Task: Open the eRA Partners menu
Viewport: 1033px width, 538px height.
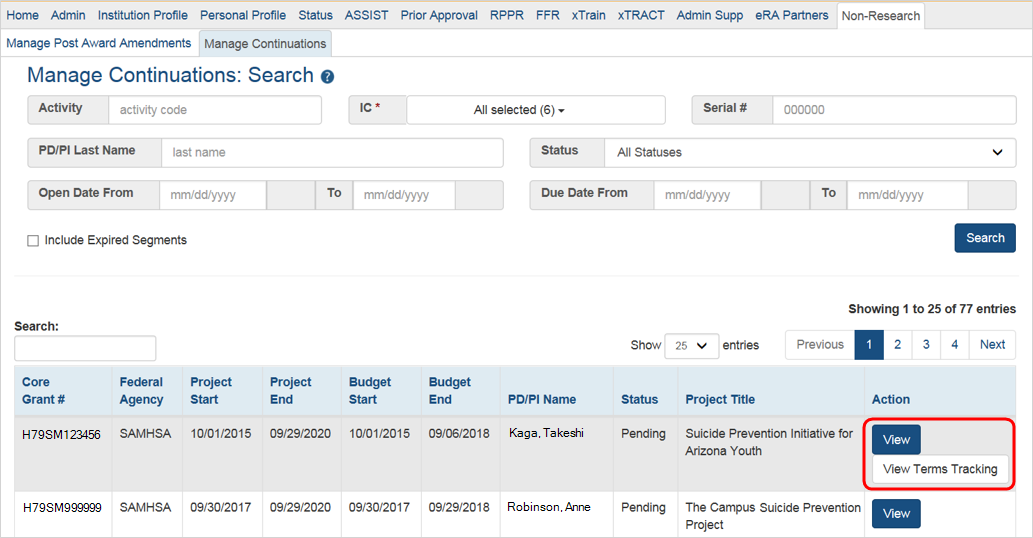Action: click(x=791, y=15)
